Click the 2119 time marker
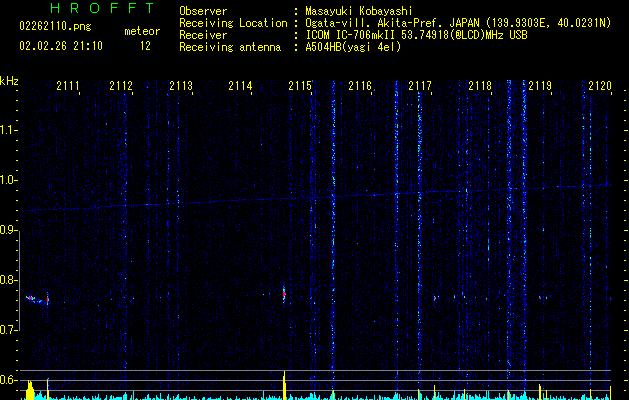629x400 pixels. tap(540, 86)
